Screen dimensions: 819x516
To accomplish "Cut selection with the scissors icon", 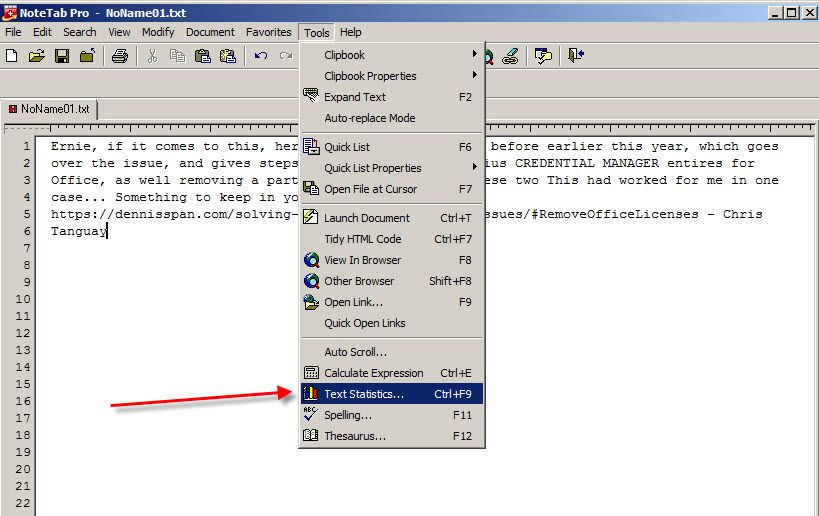I will pyautogui.click(x=153, y=56).
